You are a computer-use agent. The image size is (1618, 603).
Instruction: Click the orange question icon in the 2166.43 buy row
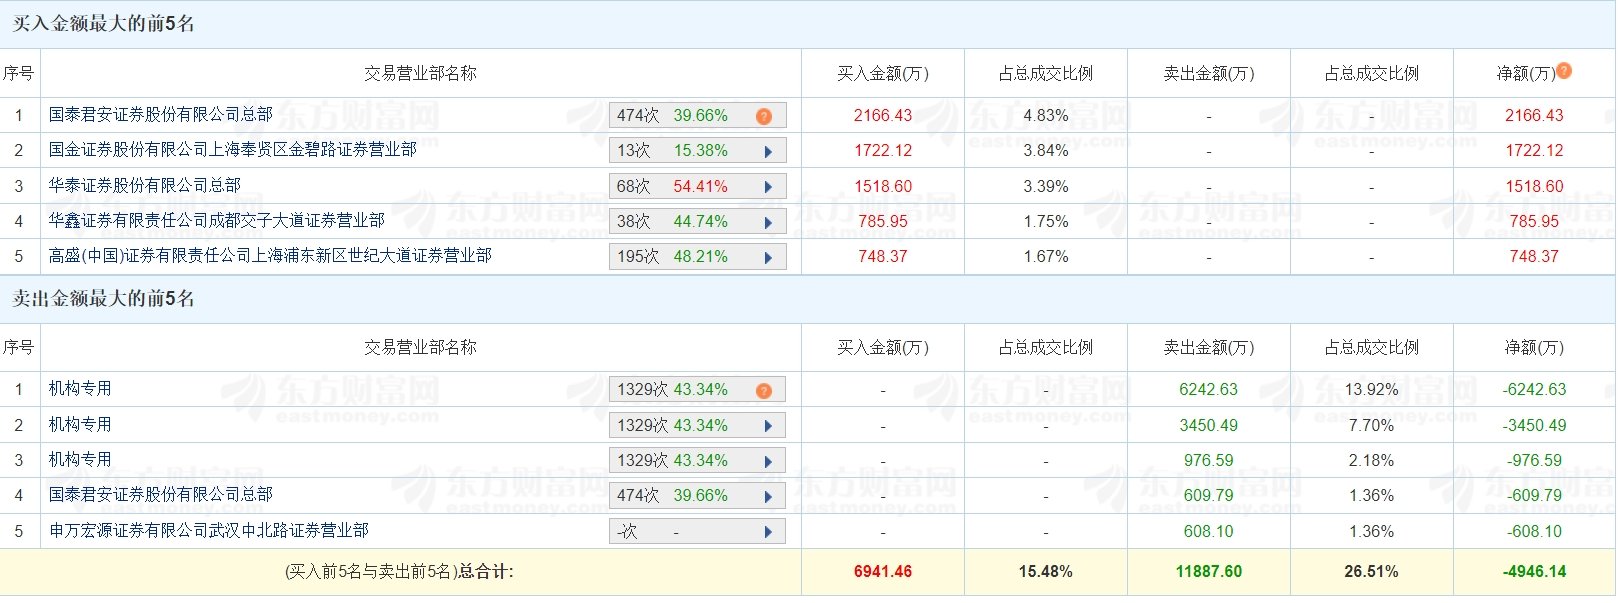coord(764,116)
